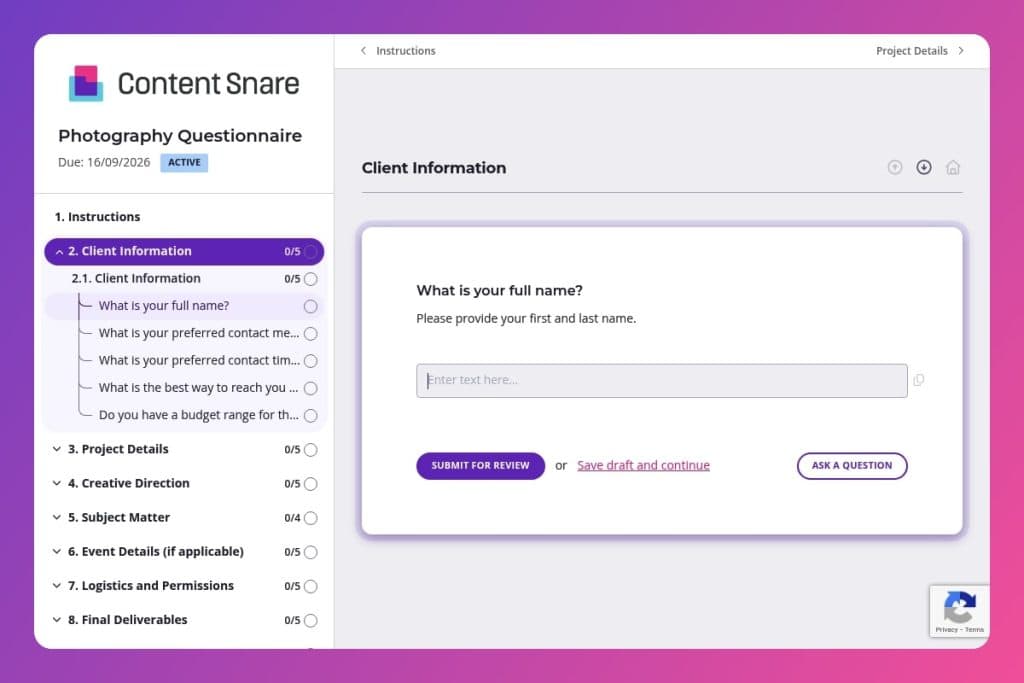Toggle status circle for budget range question

pyautogui.click(x=310, y=415)
